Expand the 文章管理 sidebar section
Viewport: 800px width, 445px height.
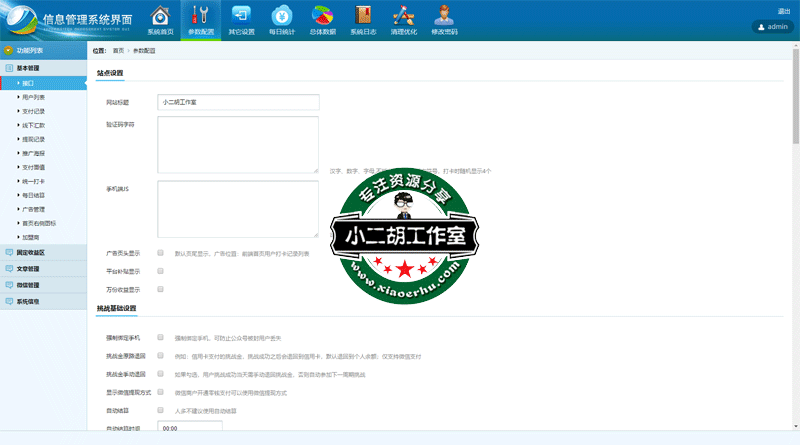click(43, 269)
